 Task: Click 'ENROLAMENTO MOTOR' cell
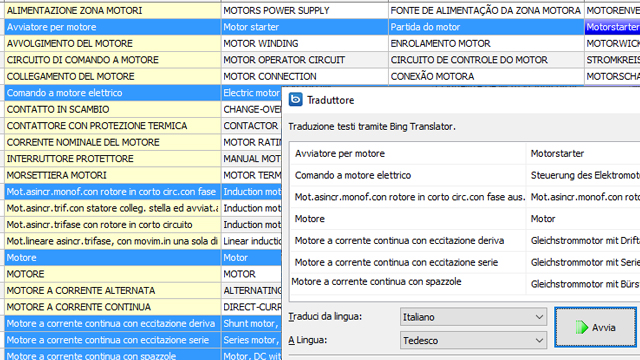tap(486, 44)
